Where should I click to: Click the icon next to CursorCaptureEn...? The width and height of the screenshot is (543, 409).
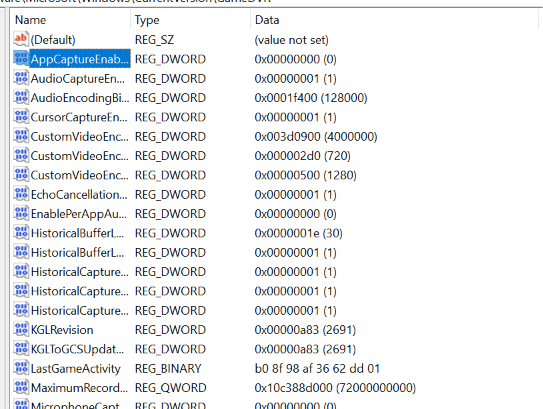[x=21, y=117]
